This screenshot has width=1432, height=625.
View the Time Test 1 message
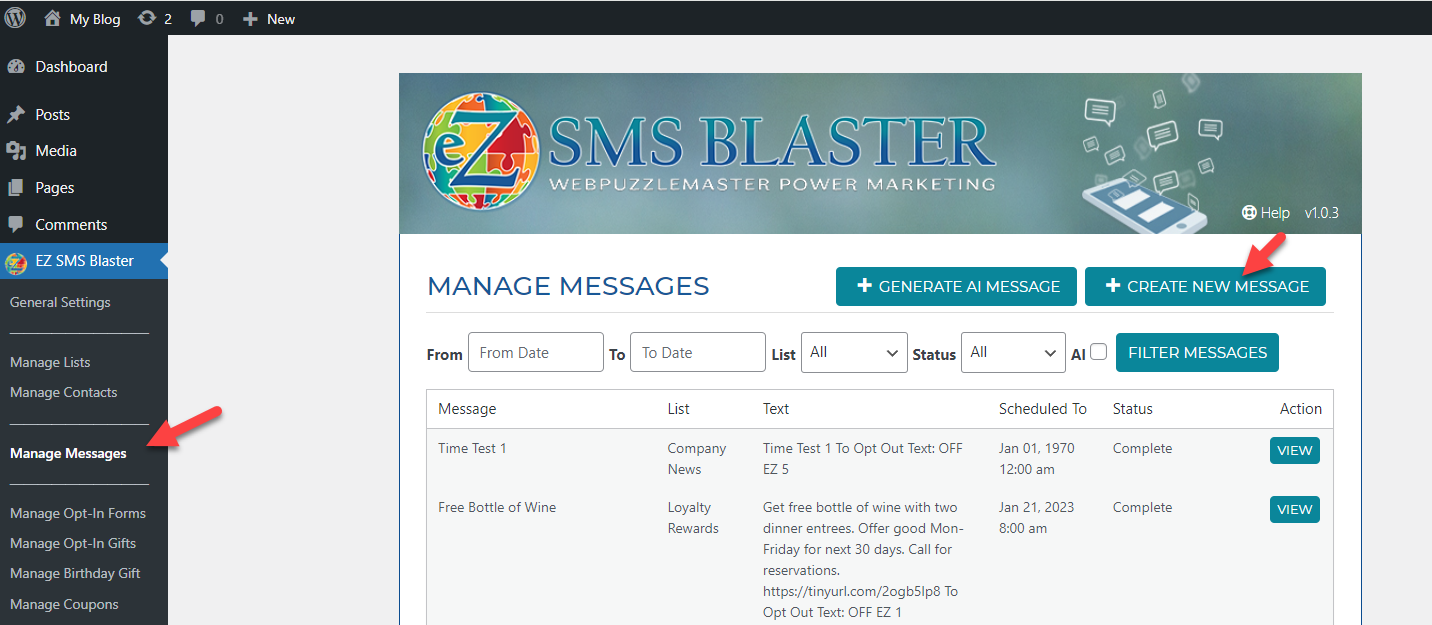1294,450
